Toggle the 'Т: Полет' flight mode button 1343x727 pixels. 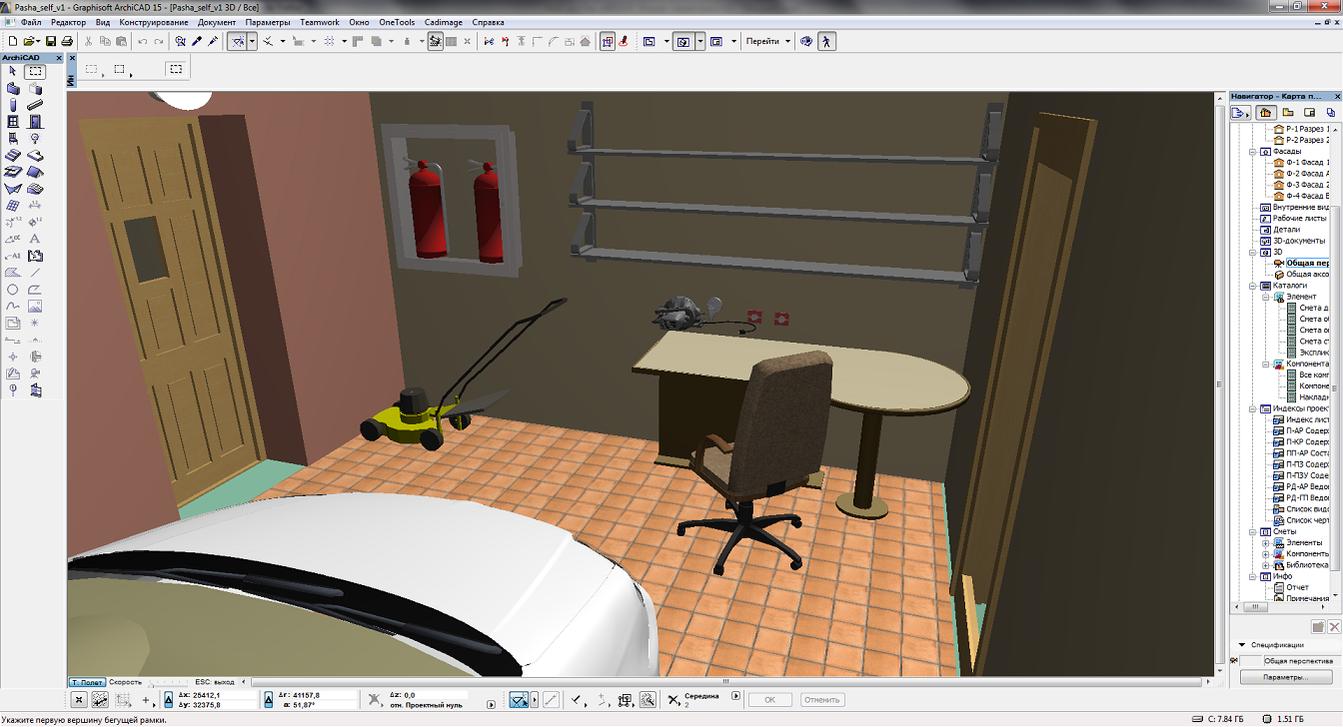pos(86,682)
